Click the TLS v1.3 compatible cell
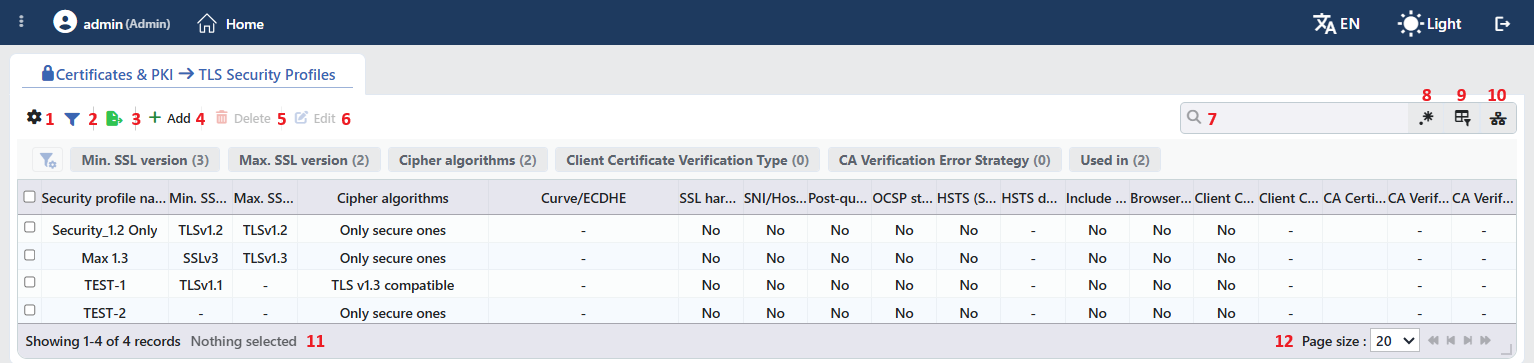The image size is (1534, 363). click(393, 285)
